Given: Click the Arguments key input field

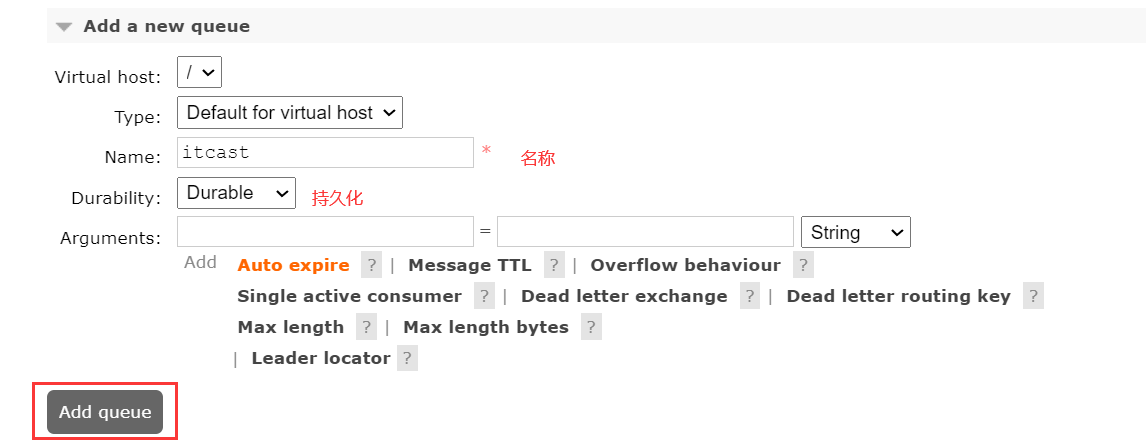Looking at the screenshot, I should [x=325, y=232].
